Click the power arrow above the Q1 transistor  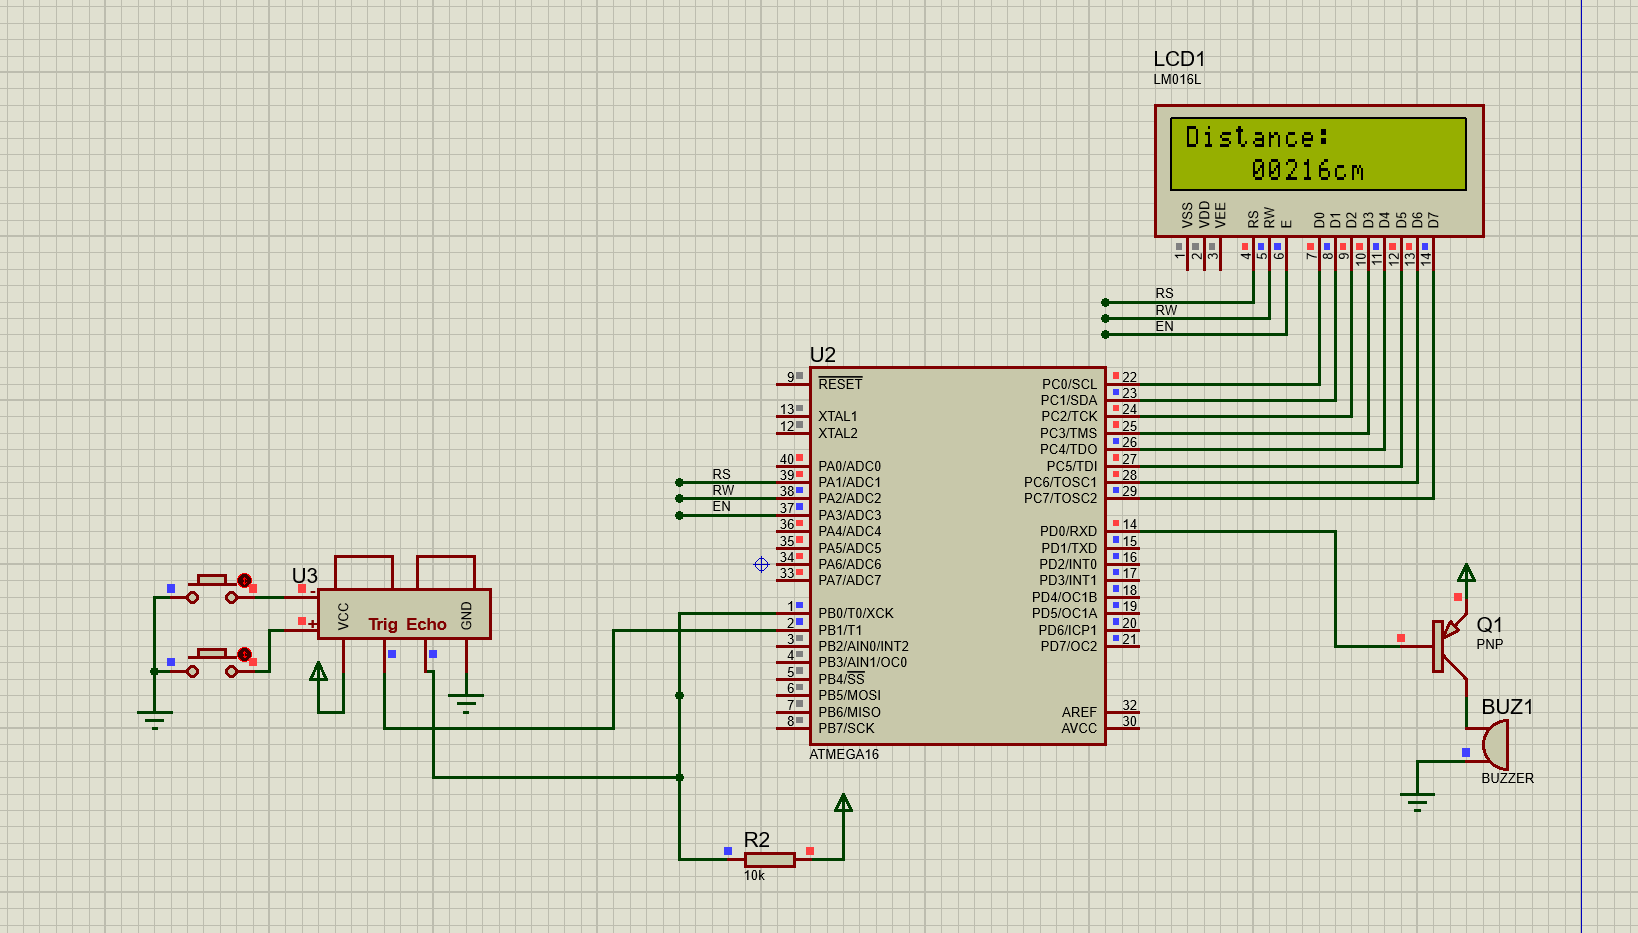tap(1466, 573)
